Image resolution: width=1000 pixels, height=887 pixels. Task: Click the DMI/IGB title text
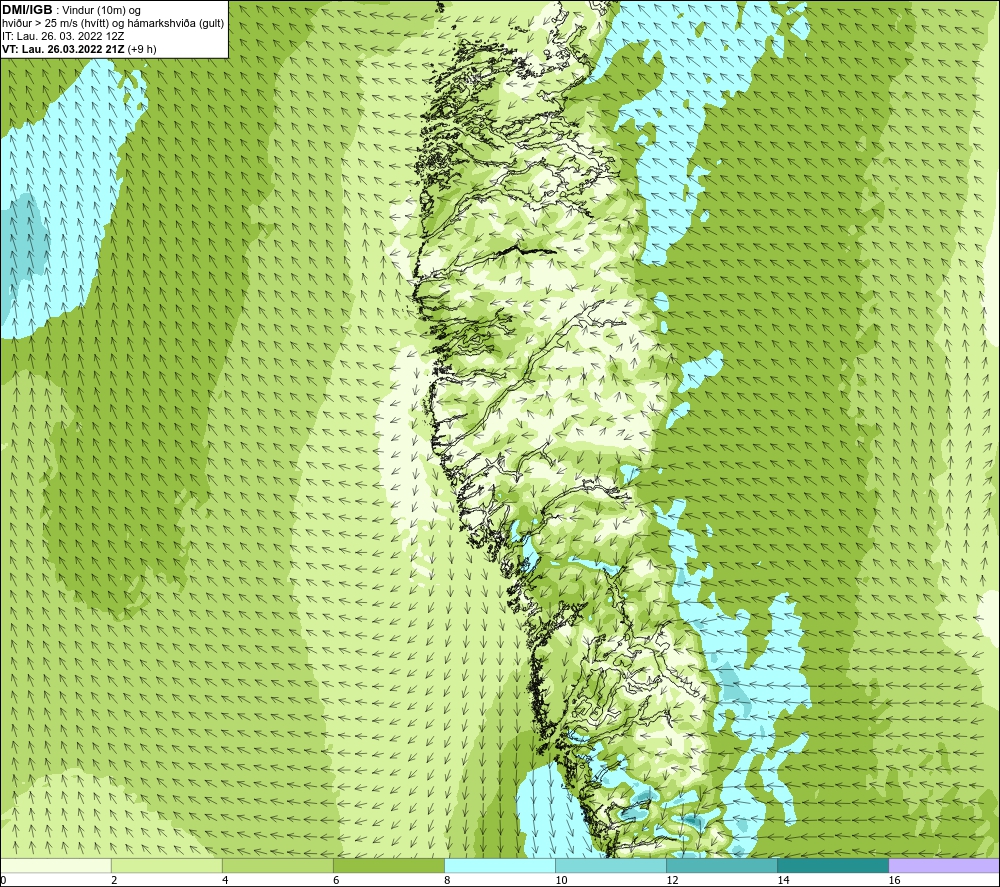[27, 10]
